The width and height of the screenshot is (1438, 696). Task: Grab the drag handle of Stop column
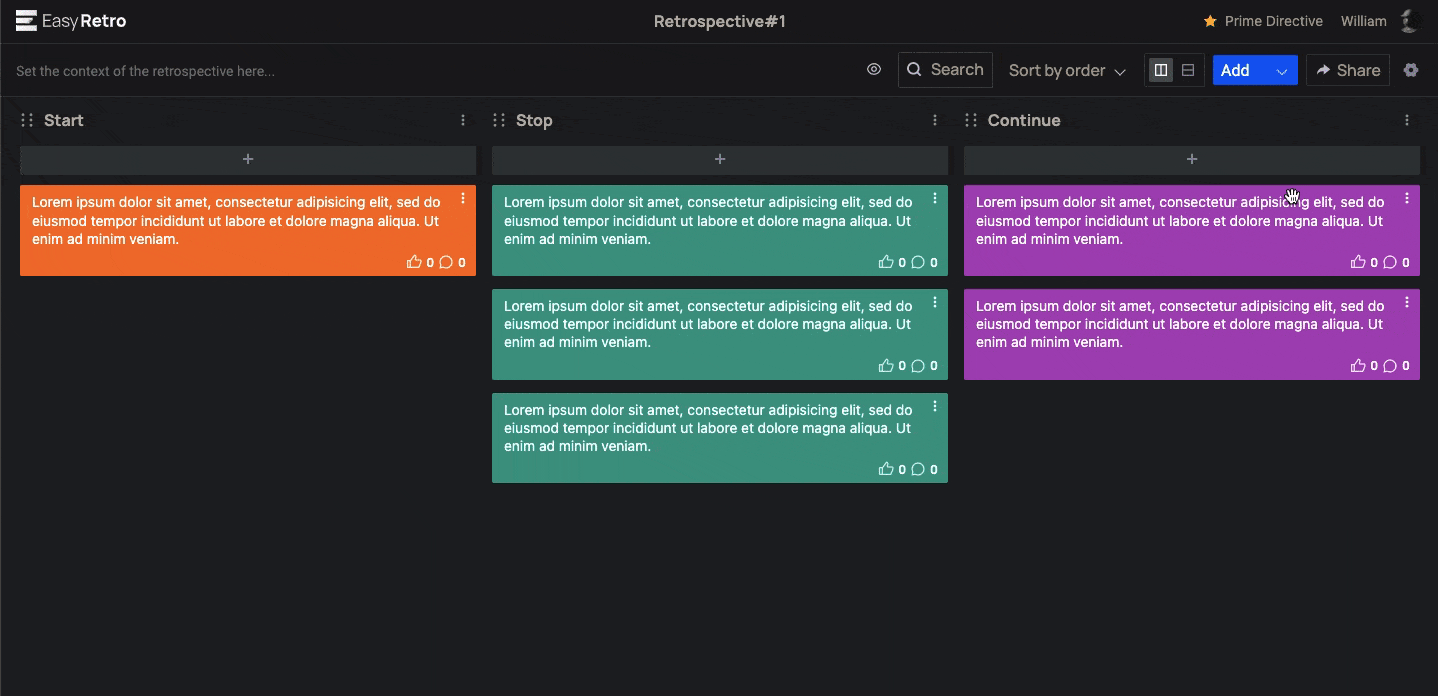[x=499, y=120]
